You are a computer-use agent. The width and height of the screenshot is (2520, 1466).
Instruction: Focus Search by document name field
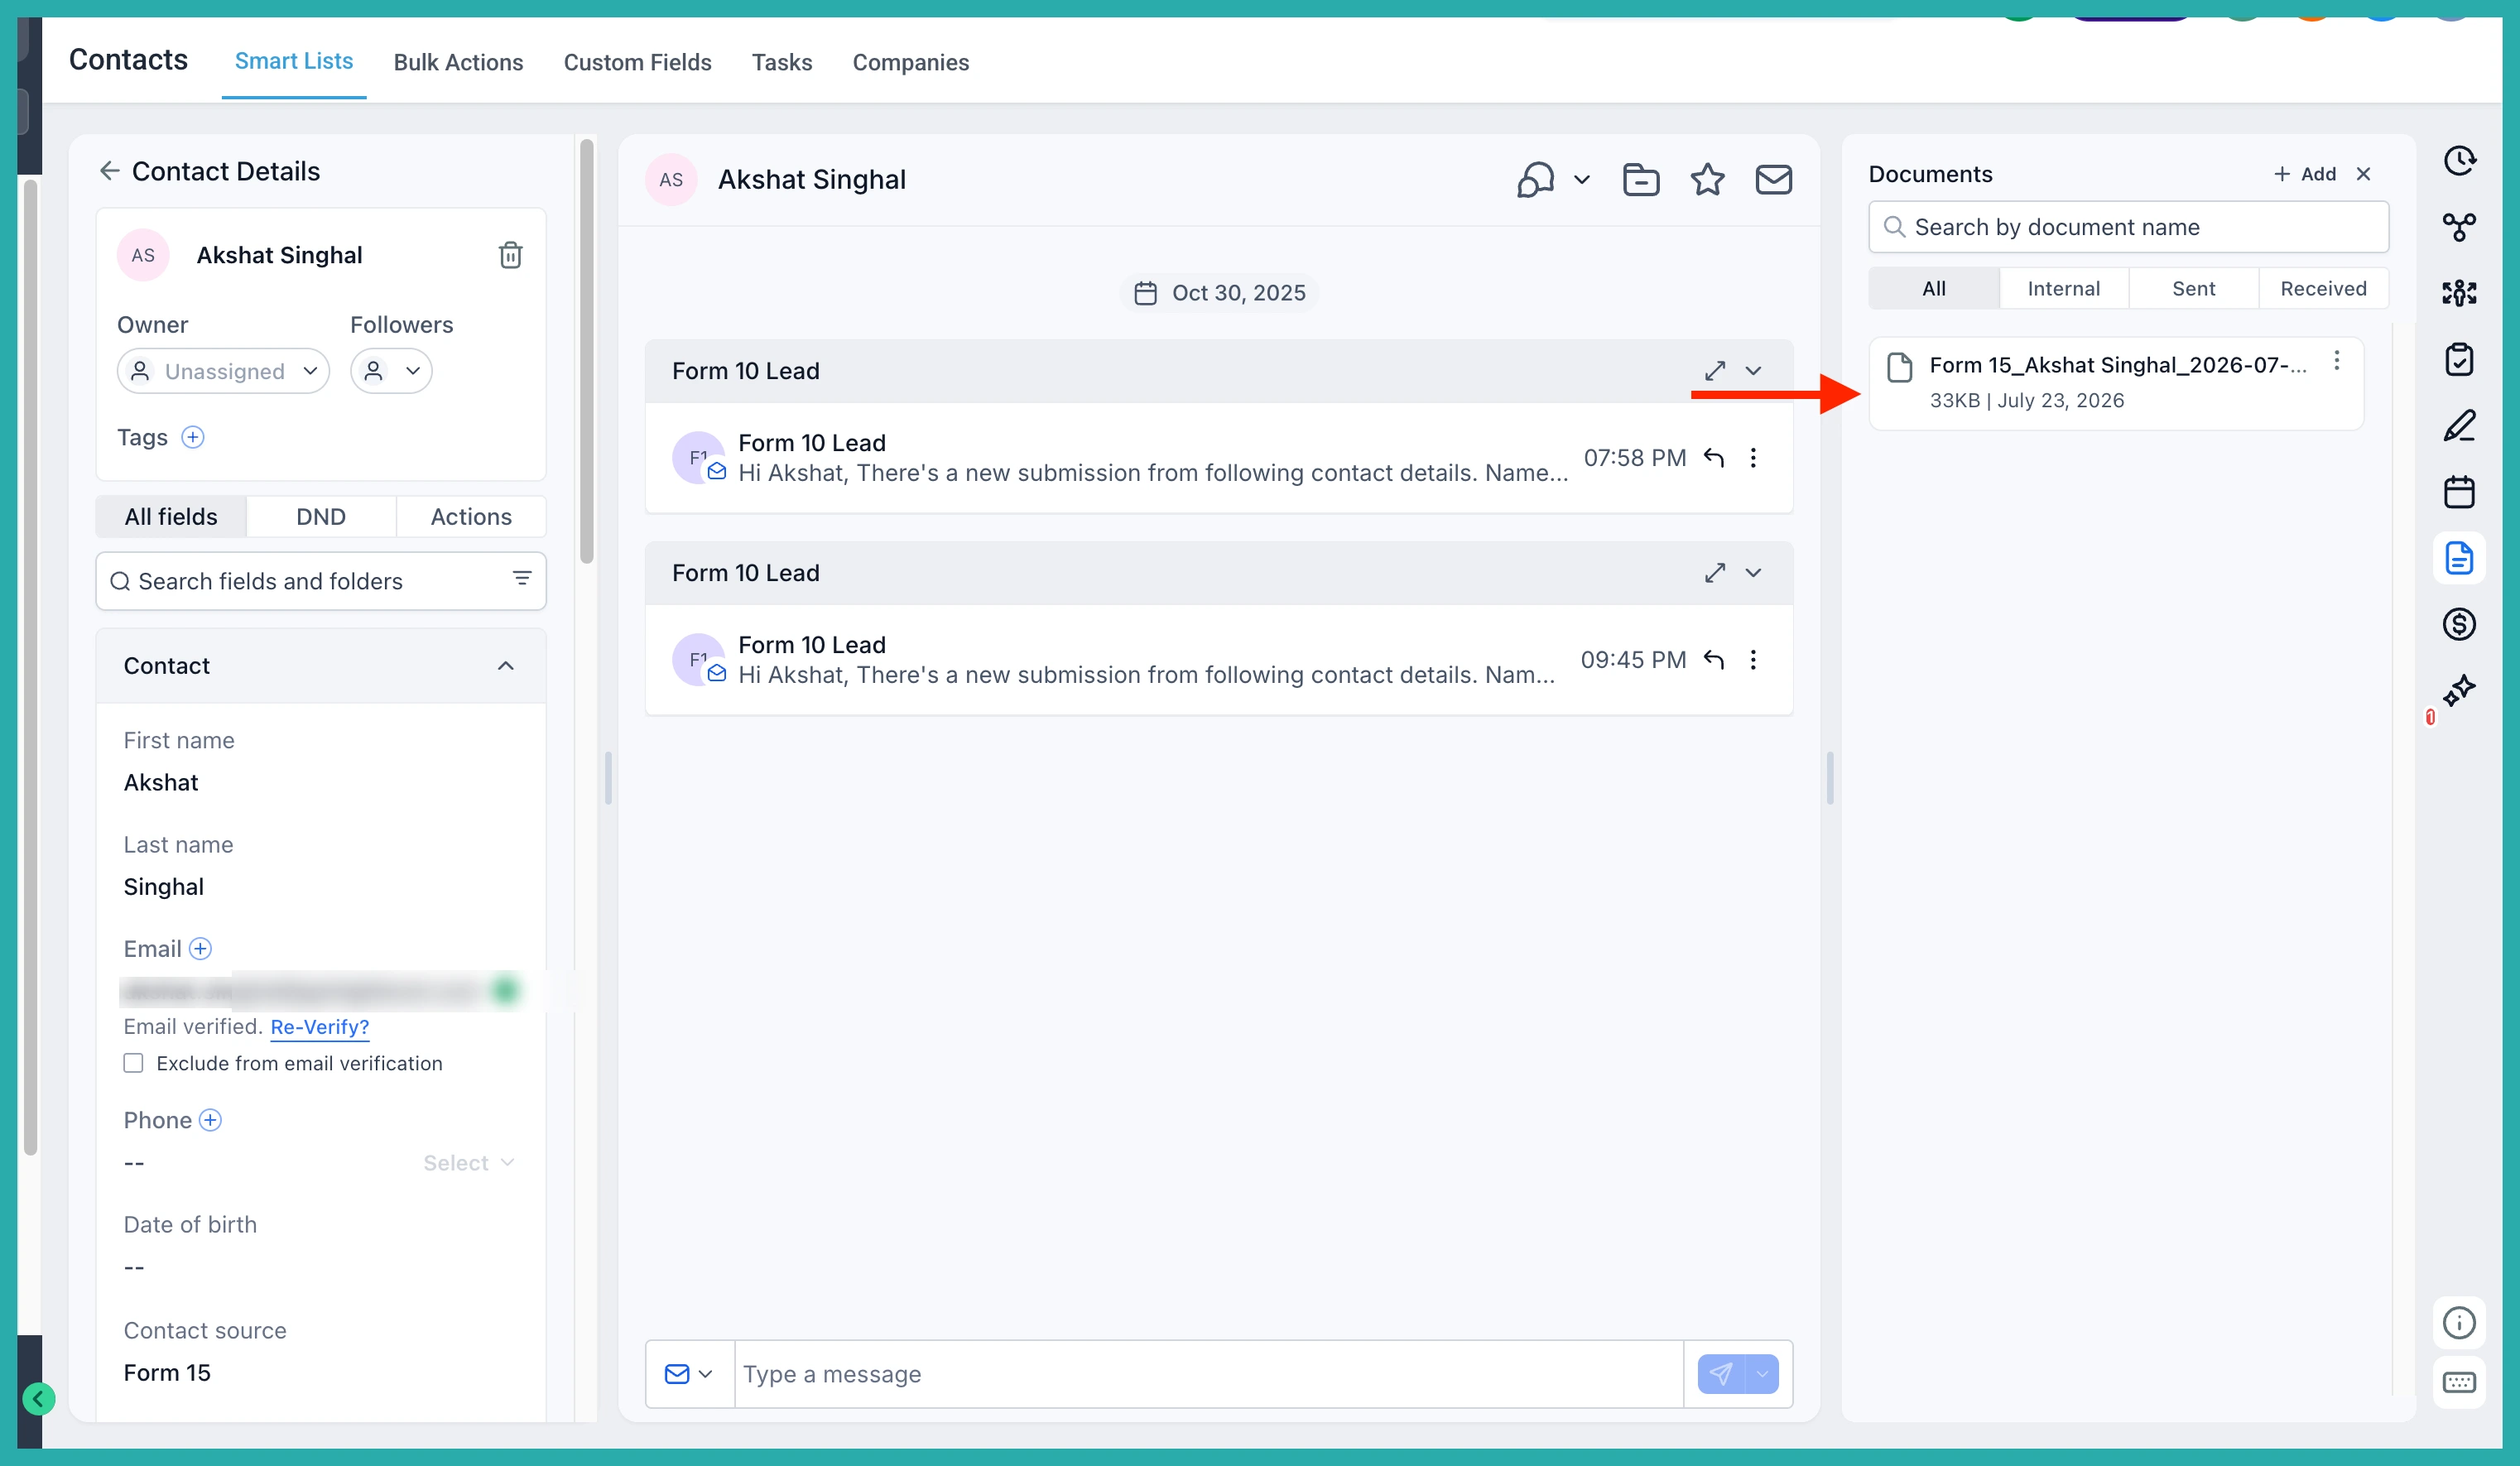(2128, 227)
